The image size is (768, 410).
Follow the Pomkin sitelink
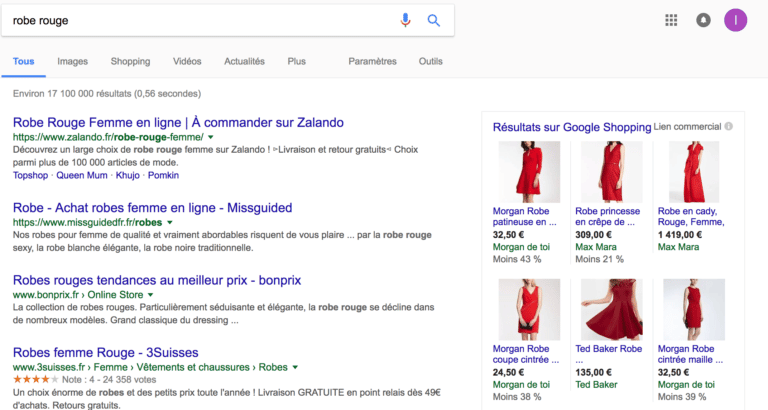[x=163, y=175]
